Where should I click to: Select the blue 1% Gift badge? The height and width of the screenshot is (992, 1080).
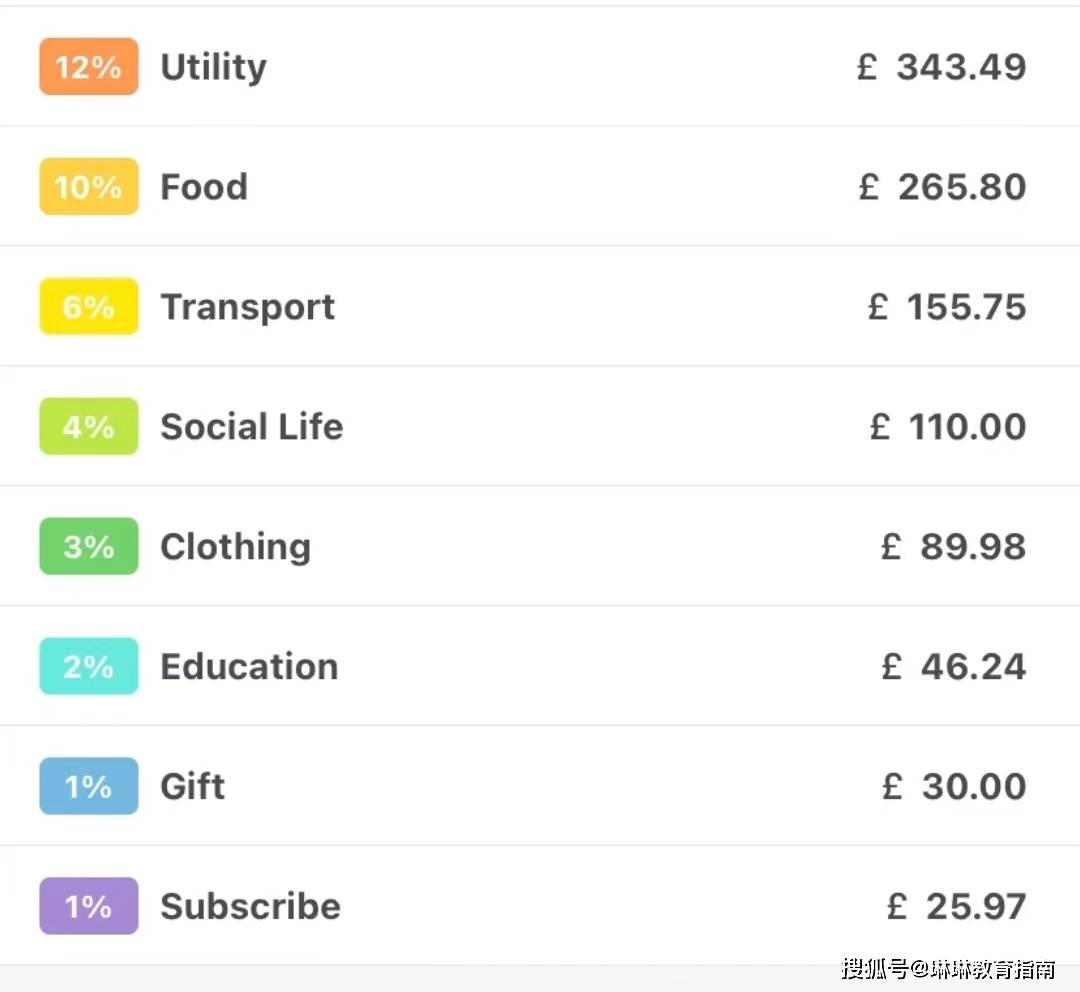(x=89, y=787)
